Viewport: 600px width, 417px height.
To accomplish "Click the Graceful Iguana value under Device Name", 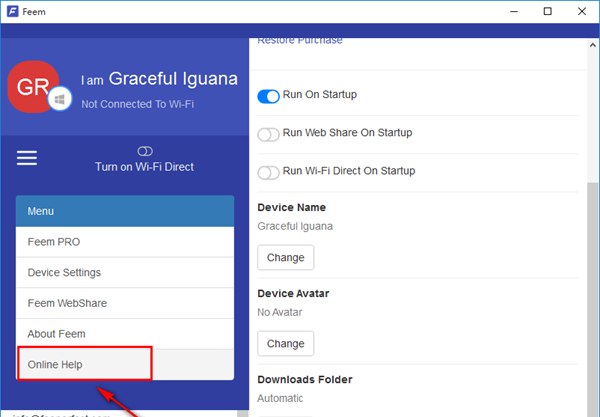I will [x=295, y=226].
